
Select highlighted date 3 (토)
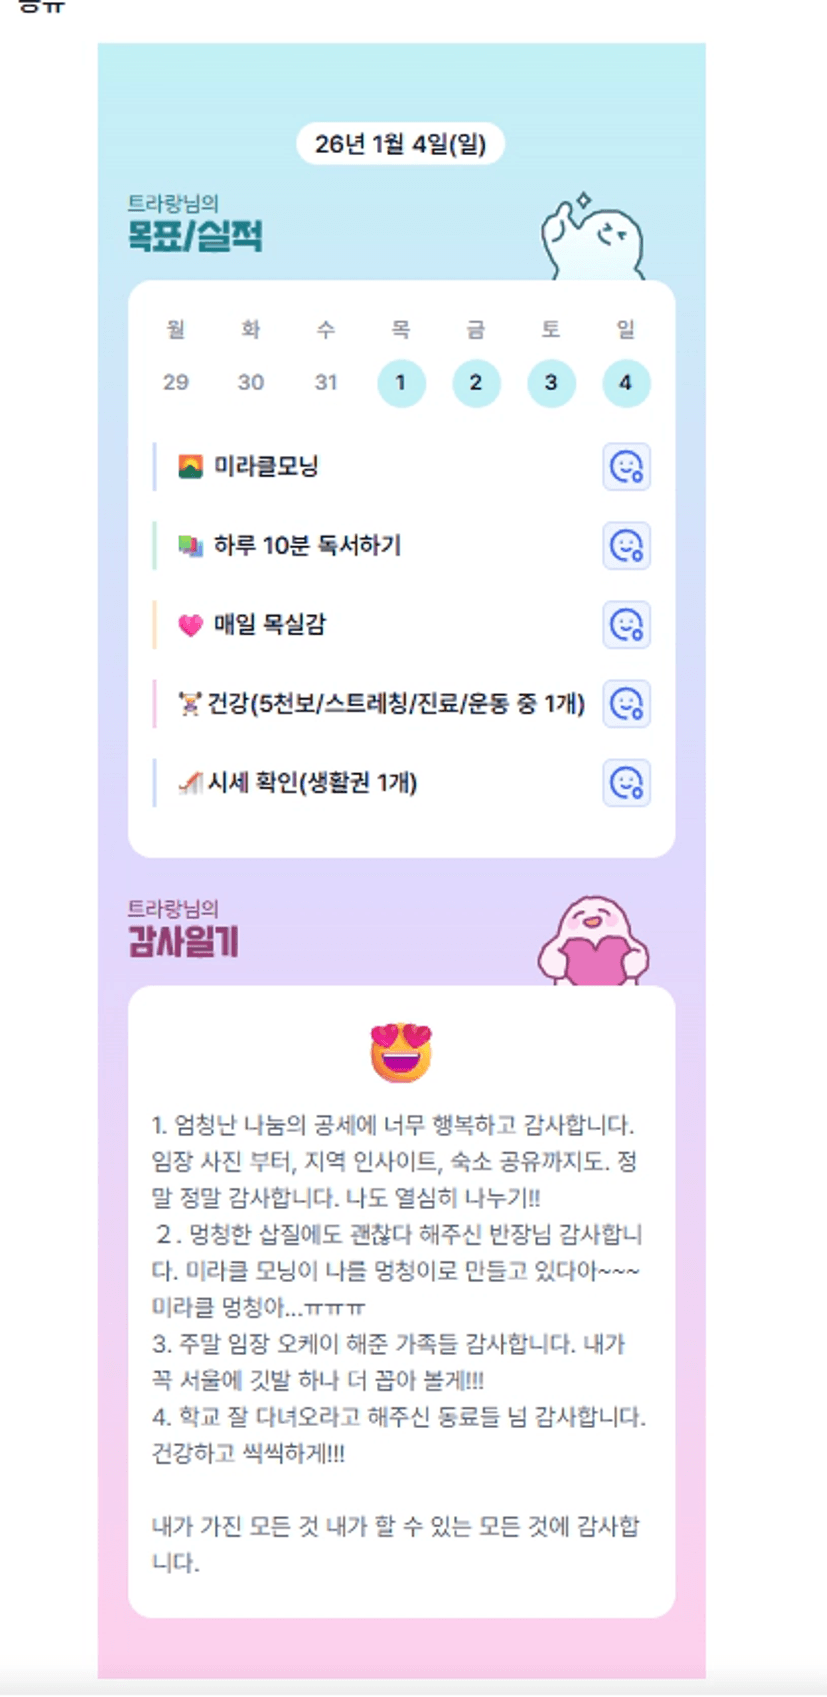point(551,383)
